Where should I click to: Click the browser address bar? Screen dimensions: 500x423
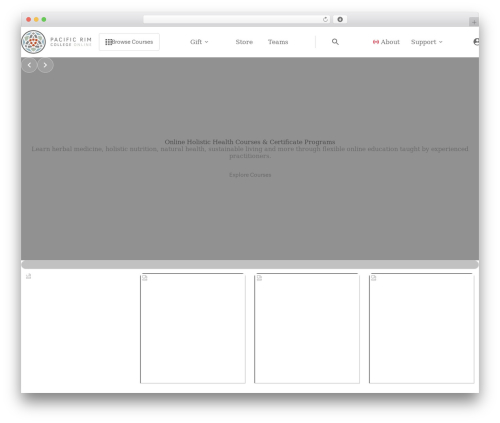click(x=237, y=19)
